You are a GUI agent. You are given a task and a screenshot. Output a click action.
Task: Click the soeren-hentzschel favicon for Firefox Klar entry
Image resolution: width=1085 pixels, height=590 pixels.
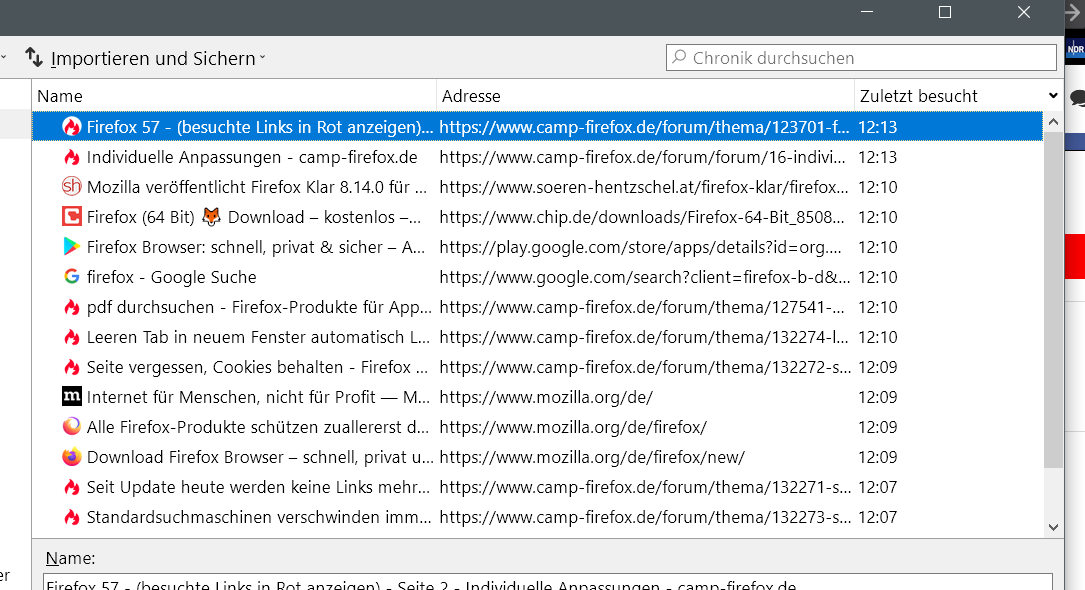coord(71,187)
